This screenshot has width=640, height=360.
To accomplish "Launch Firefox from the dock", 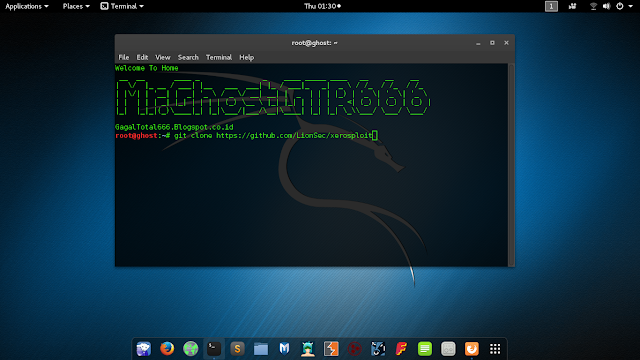I will [x=167, y=349].
